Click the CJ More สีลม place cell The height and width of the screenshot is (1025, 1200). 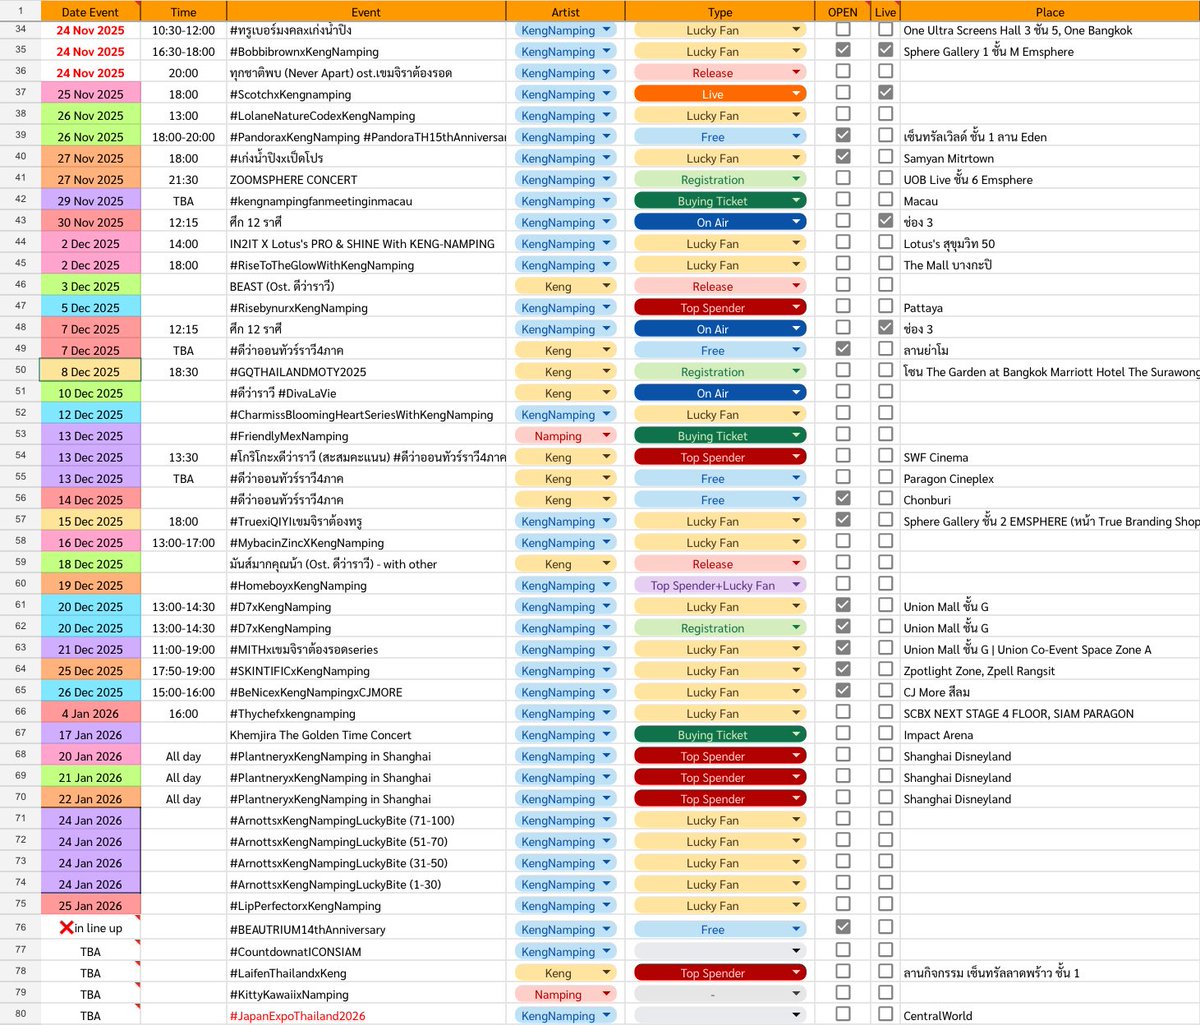coord(1050,692)
